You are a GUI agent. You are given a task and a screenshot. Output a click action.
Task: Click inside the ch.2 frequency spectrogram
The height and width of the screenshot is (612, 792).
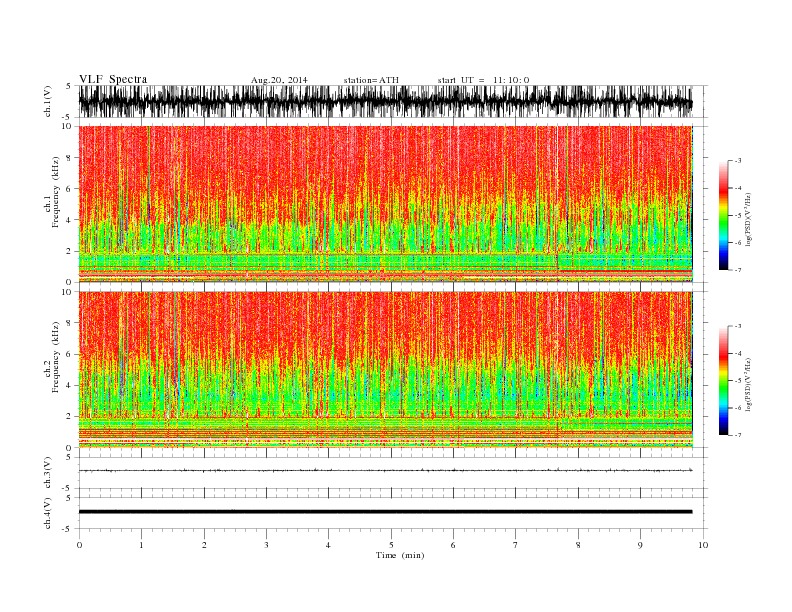point(385,370)
